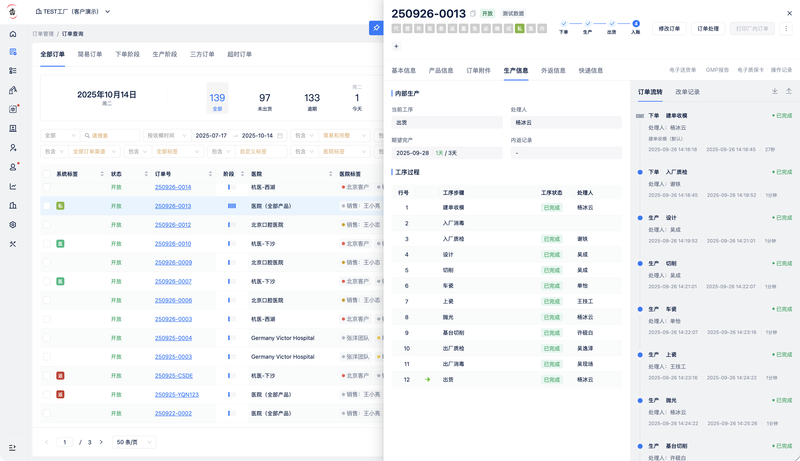
Task: Copy order number 250926-0013 using the copy icon
Action: [x=473, y=14]
